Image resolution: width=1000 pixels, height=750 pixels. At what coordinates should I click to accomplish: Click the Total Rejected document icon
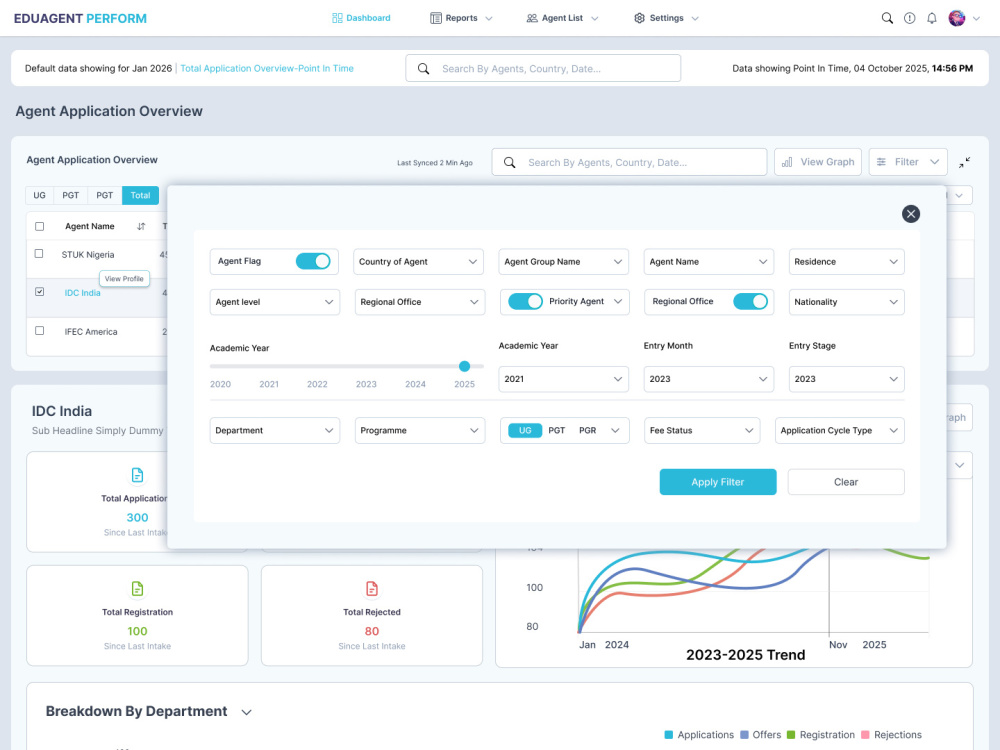[x=372, y=589]
